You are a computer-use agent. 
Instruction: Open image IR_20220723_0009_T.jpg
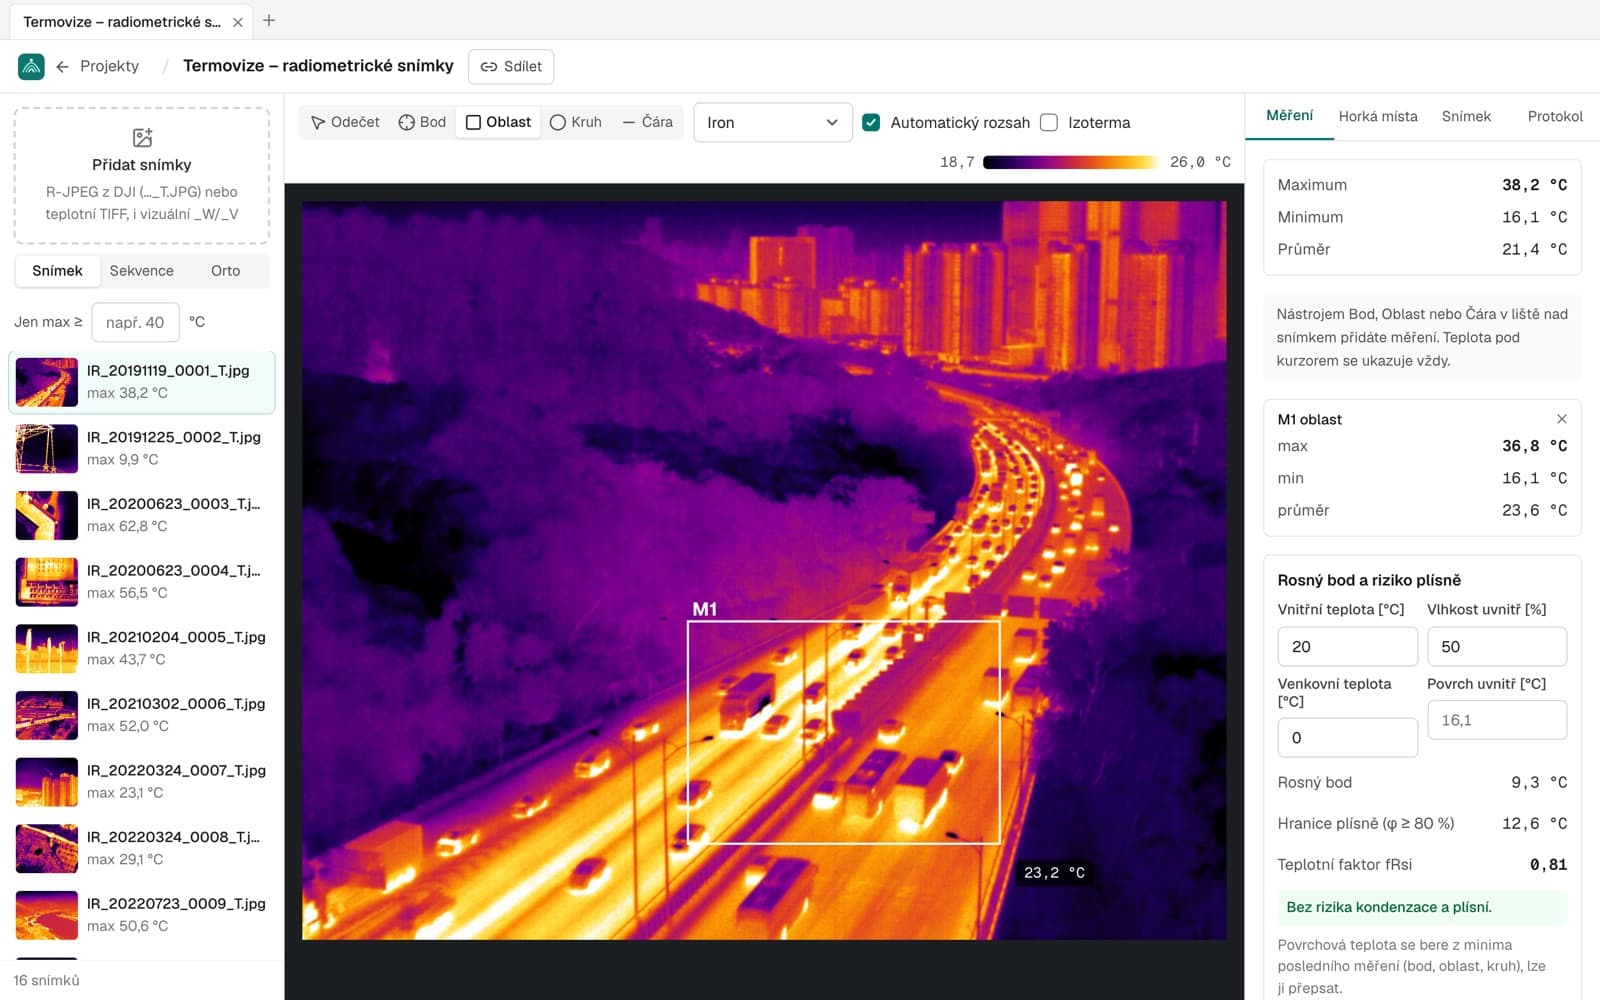pyautogui.click(x=142, y=915)
